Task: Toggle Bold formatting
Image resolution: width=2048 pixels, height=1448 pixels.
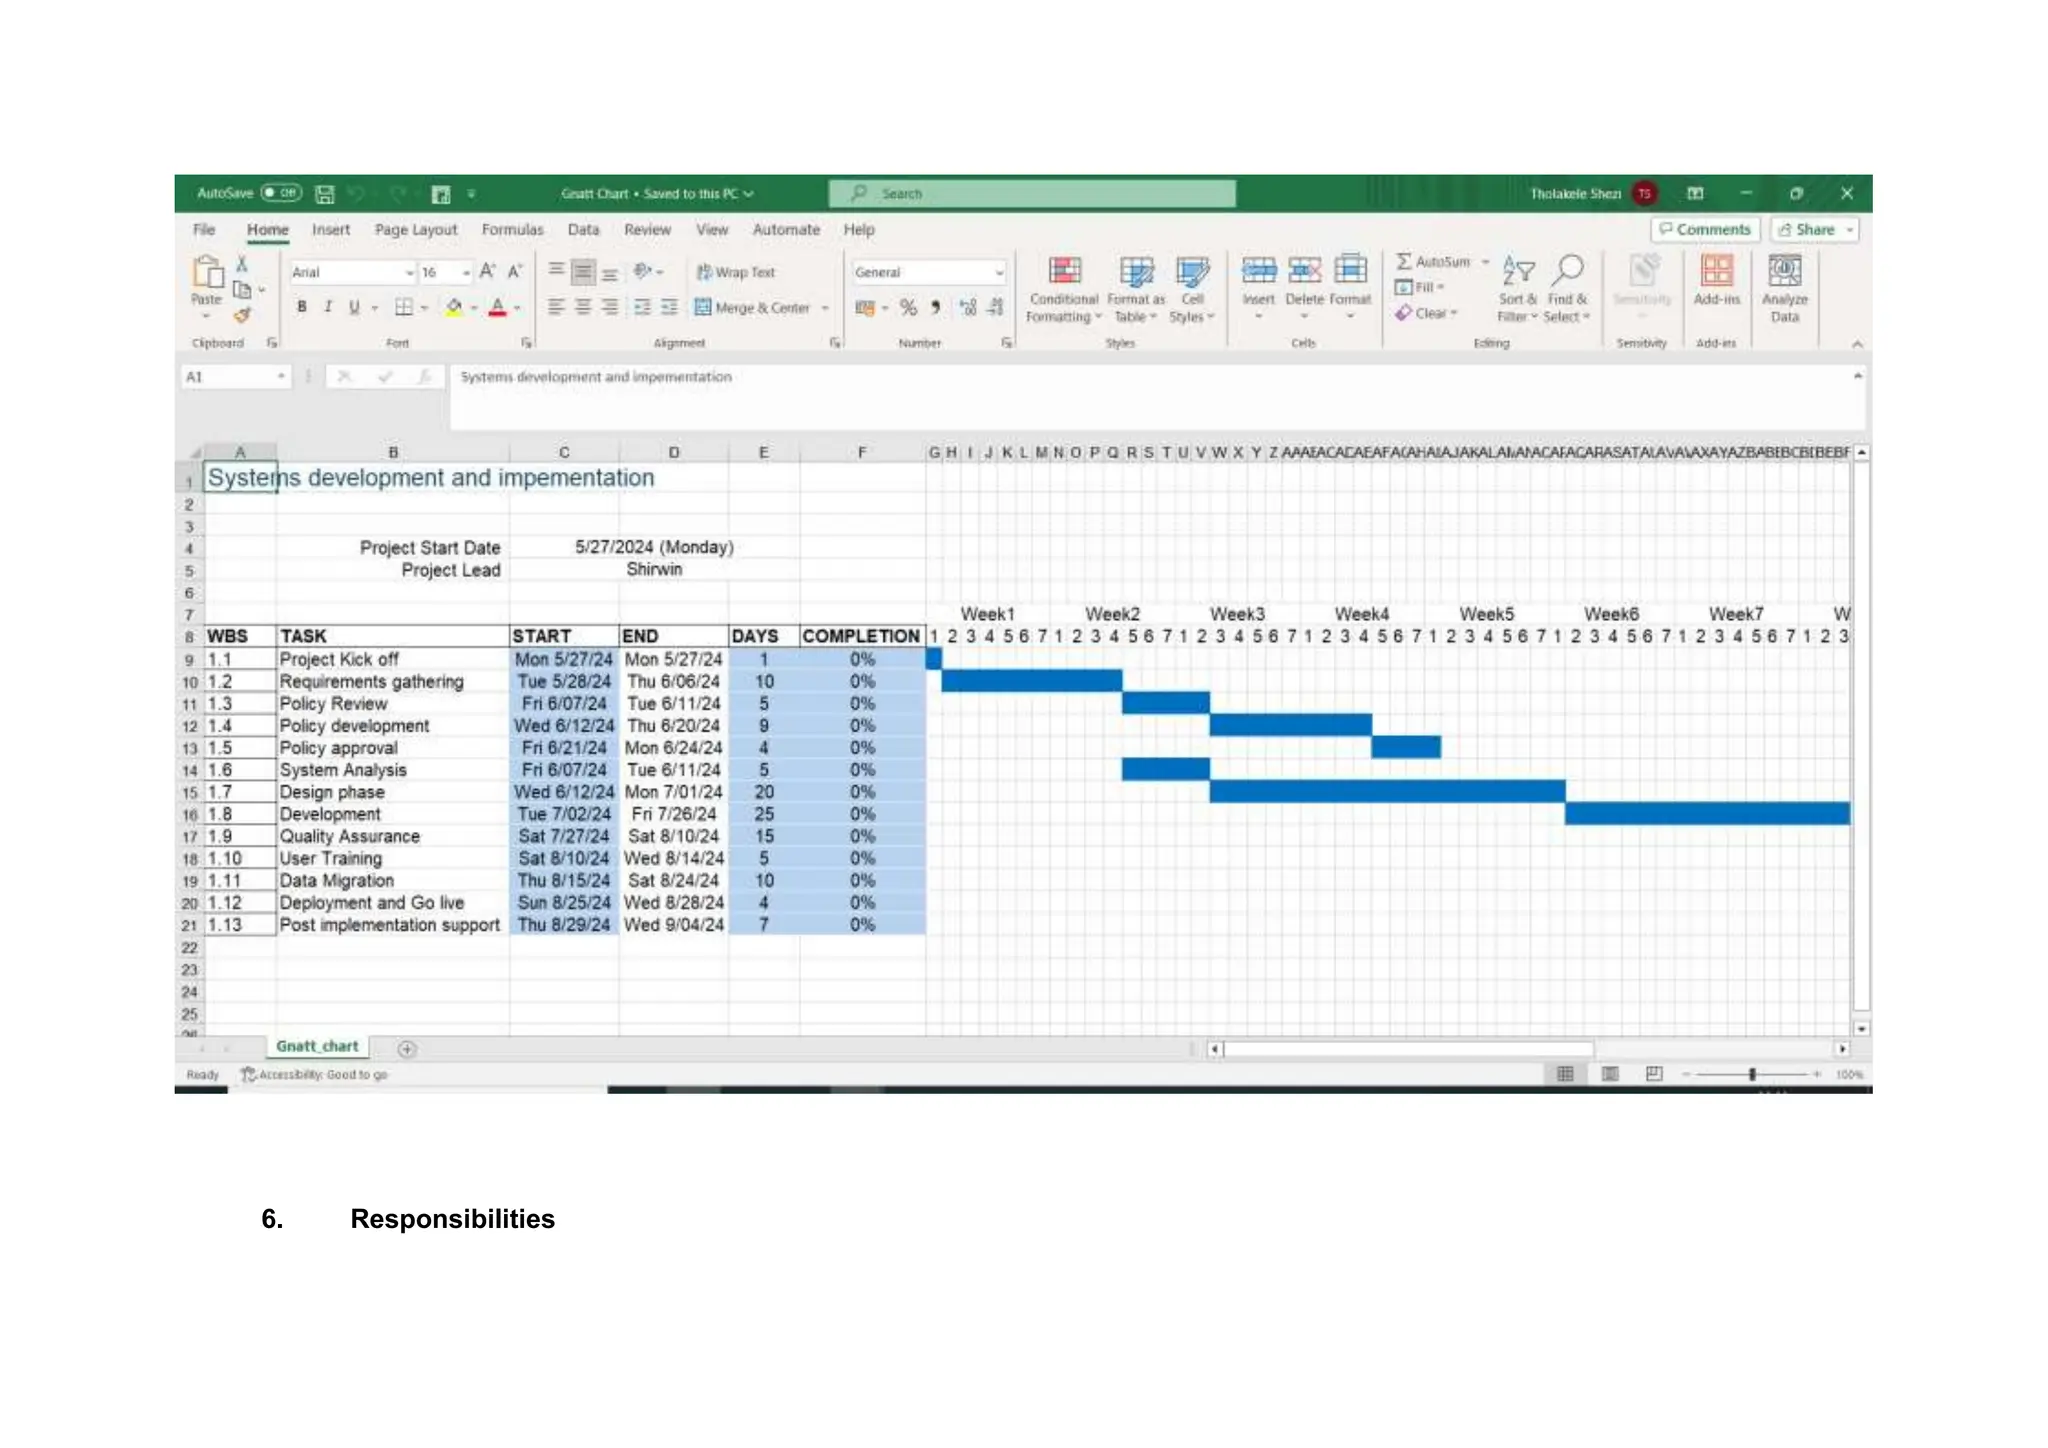Action: [x=302, y=308]
